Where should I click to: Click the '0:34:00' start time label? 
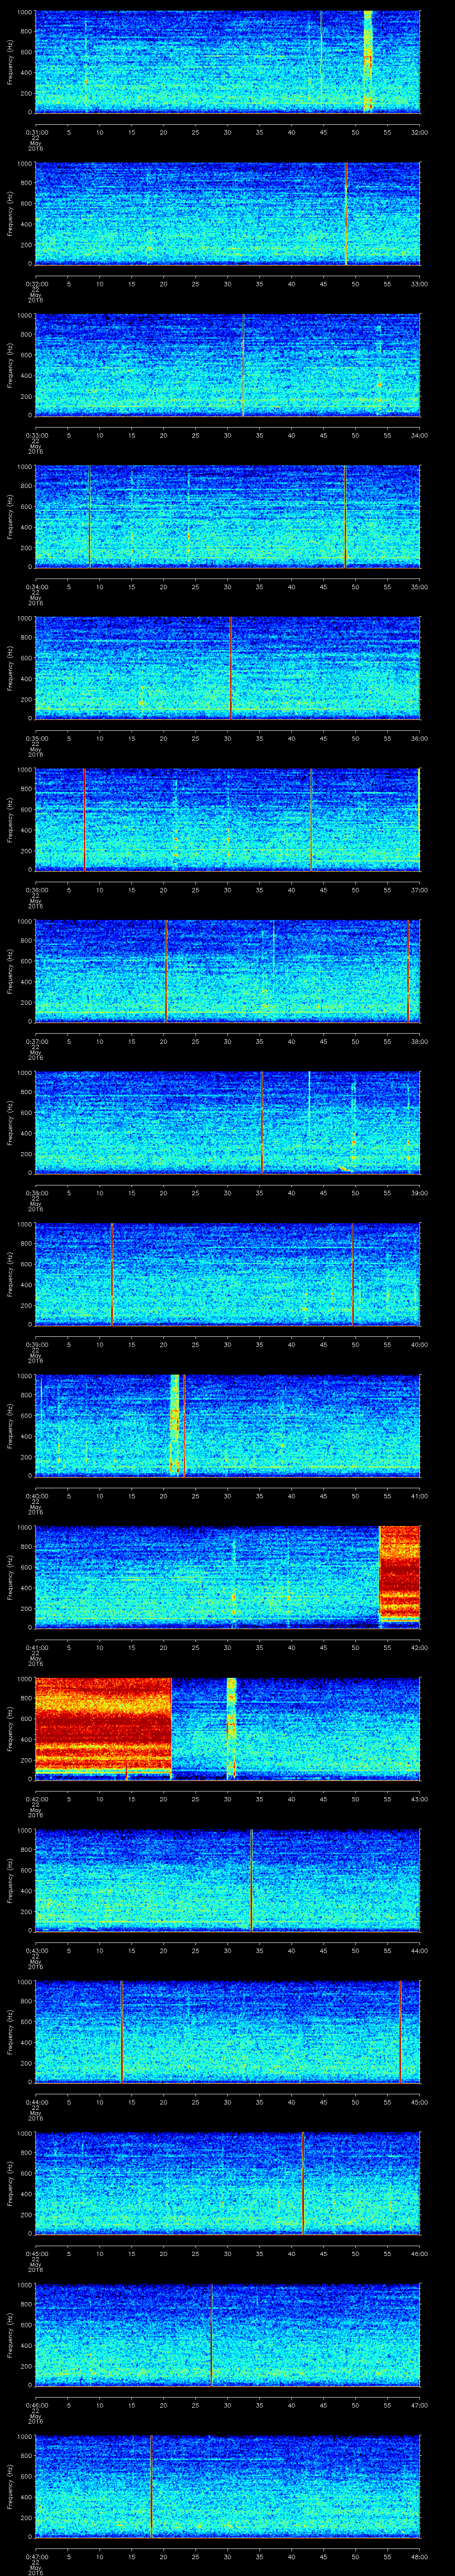coord(36,586)
